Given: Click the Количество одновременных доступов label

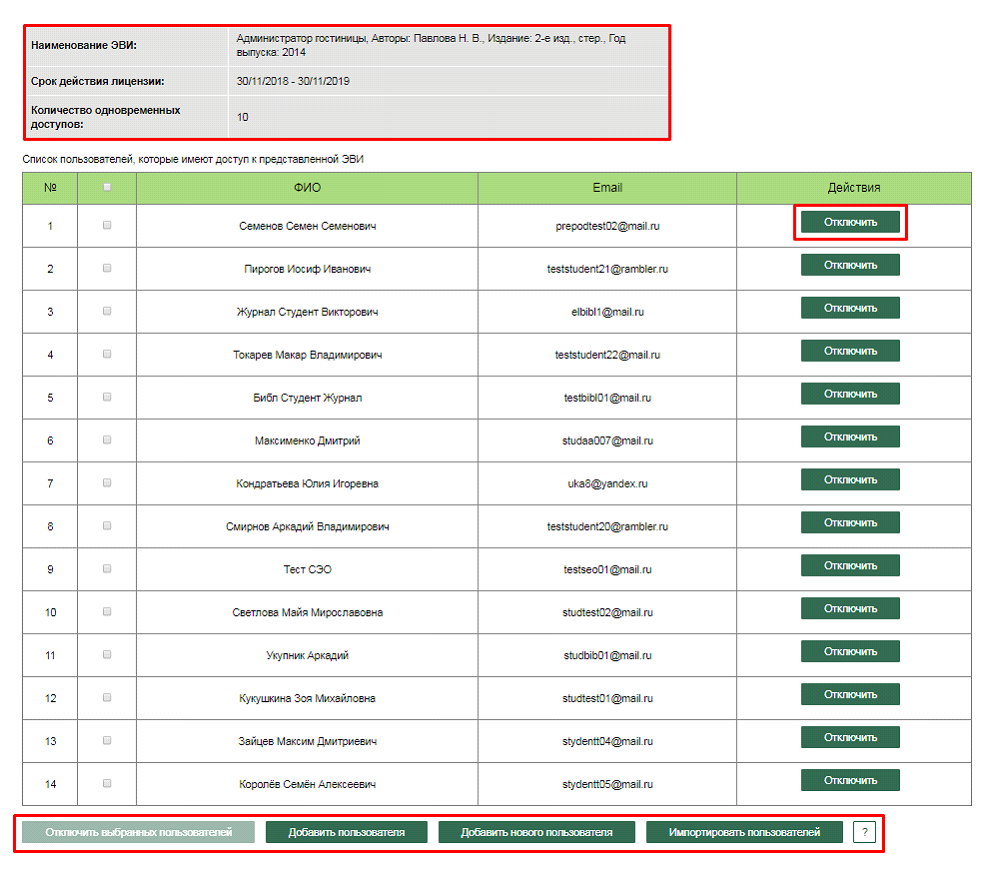Looking at the screenshot, I should [106, 118].
